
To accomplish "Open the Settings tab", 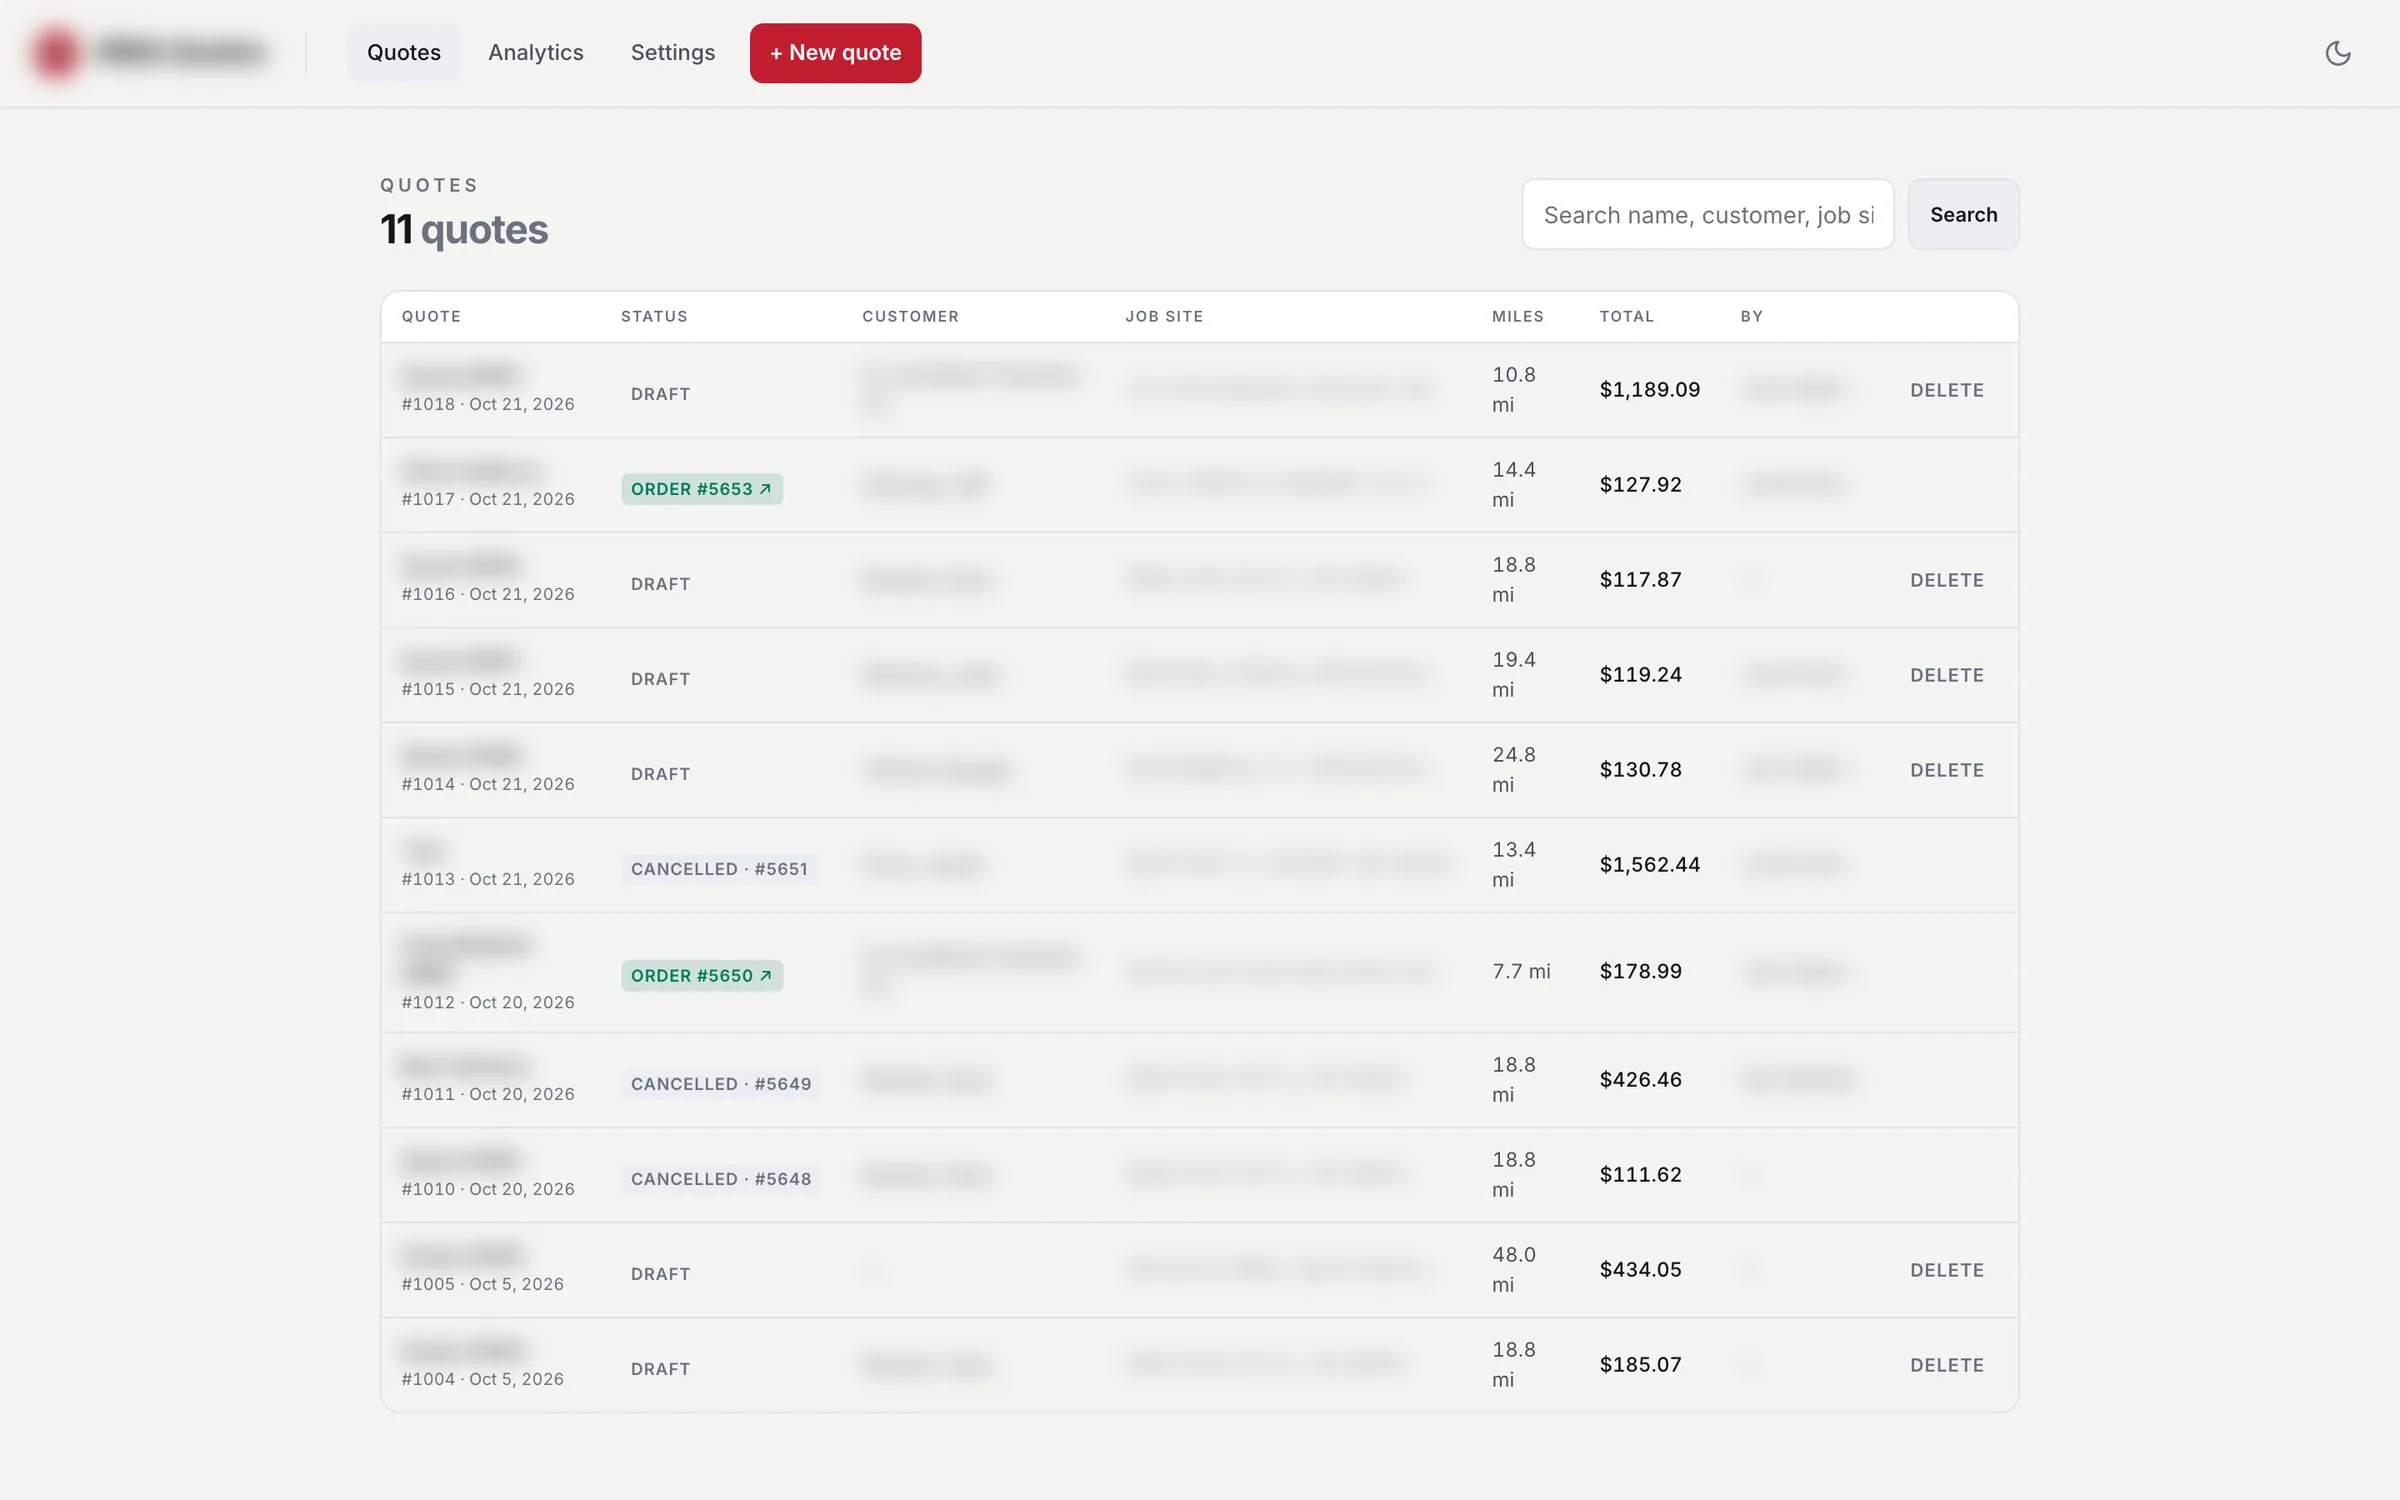I will [673, 53].
